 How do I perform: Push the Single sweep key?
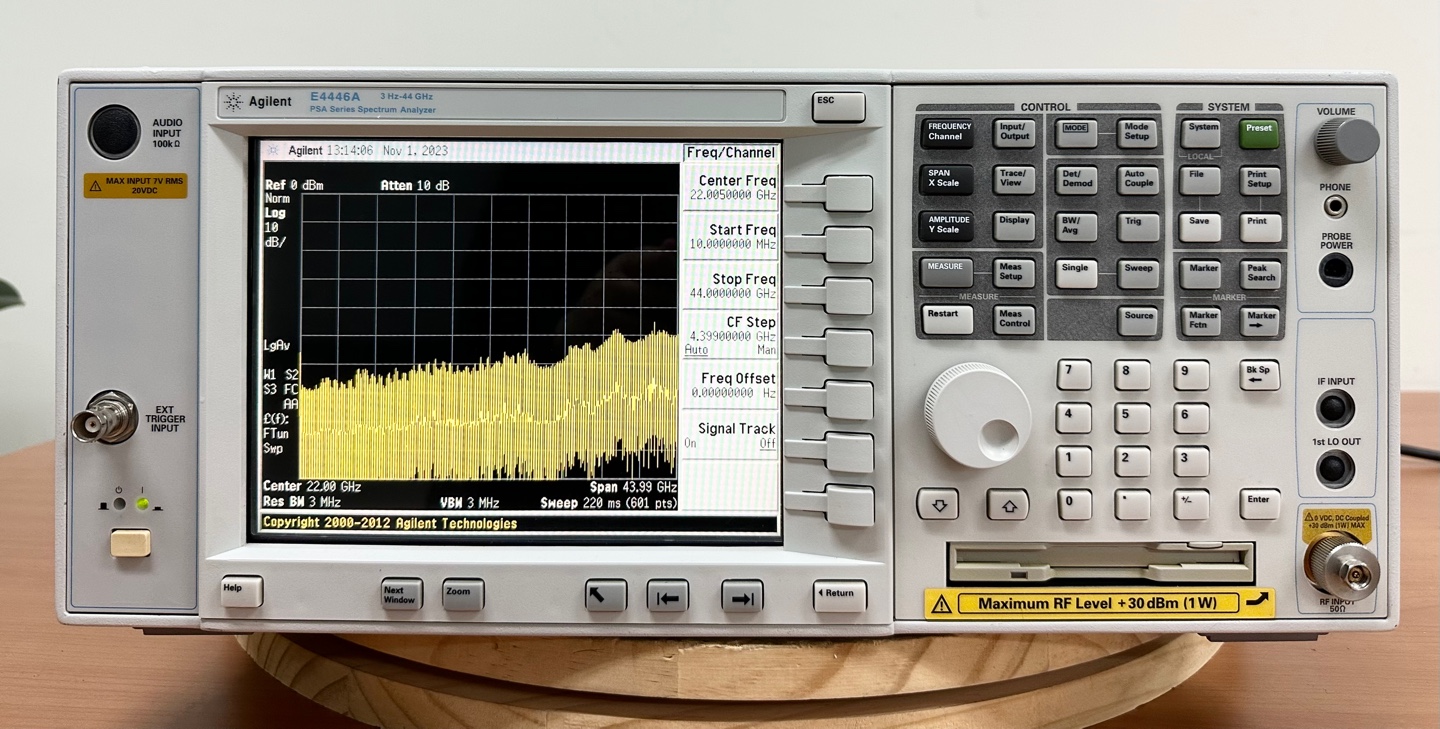point(1076,273)
